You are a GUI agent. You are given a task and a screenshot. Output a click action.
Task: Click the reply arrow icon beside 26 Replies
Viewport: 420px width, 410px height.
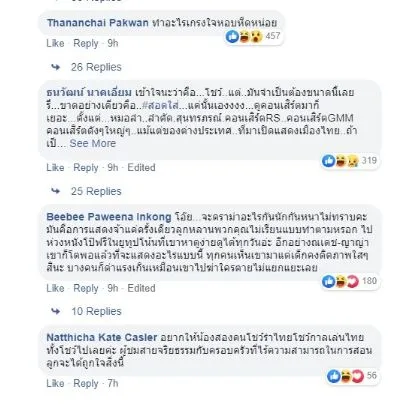(x=56, y=67)
